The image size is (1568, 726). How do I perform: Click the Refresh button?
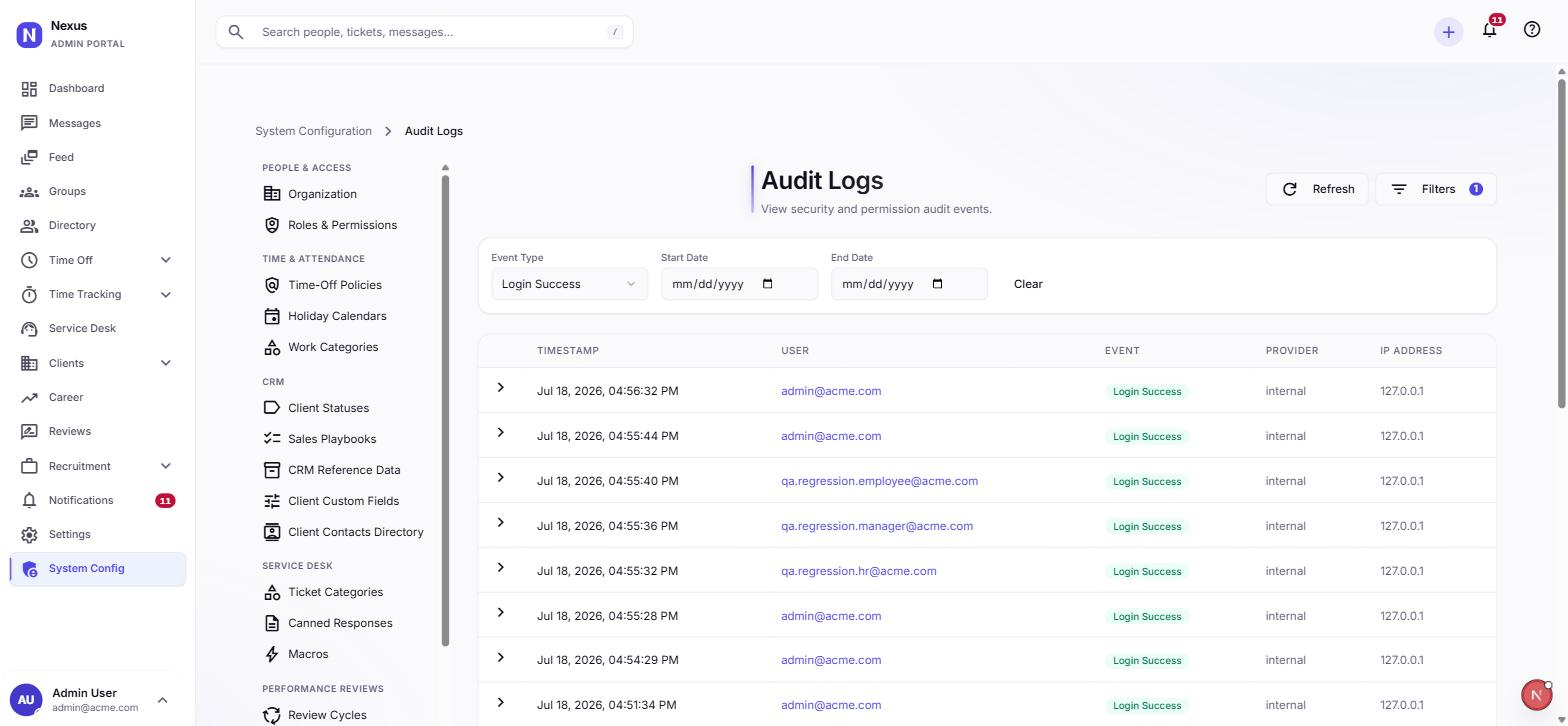click(1317, 189)
